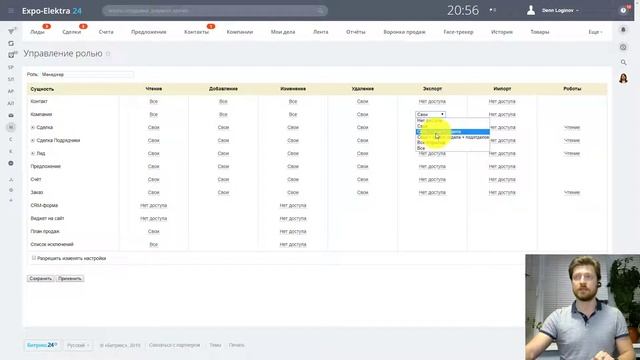
Task: Pick the option ending with + подотделов
Action: click(x=452, y=137)
